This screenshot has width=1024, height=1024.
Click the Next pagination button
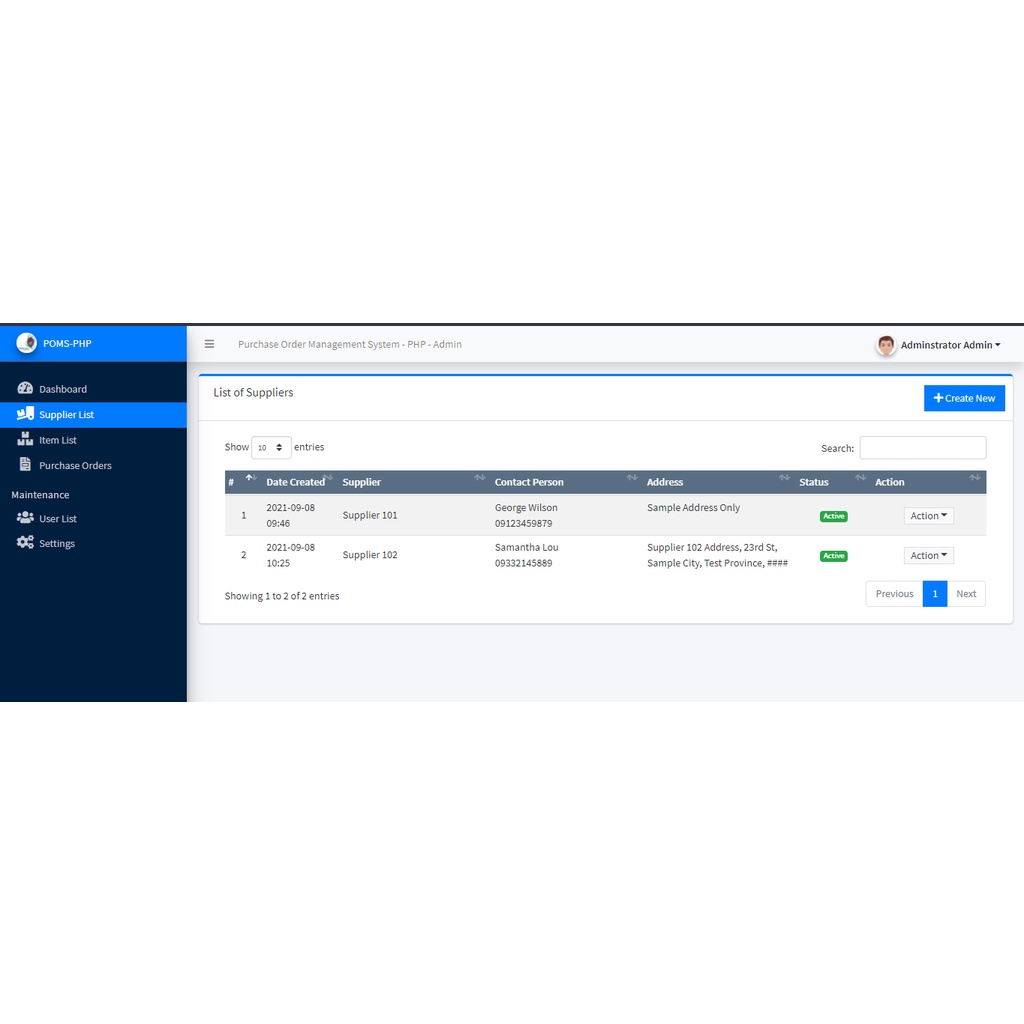(965, 594)
